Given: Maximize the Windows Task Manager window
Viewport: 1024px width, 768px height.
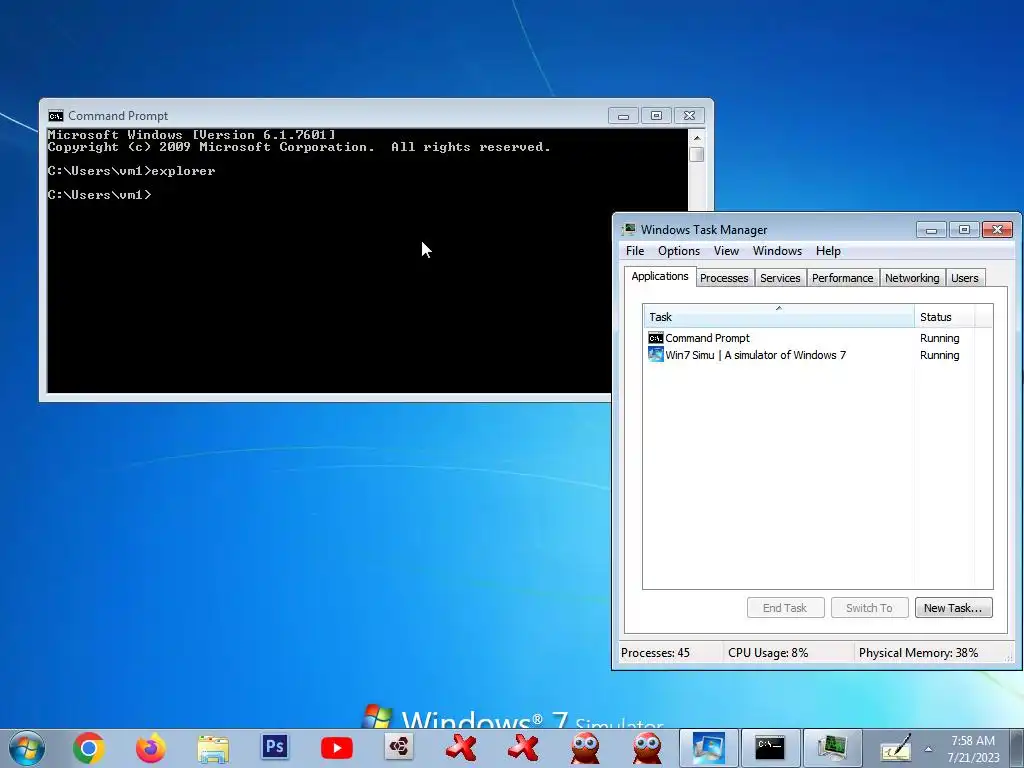Looking at the screenshot, I should [x=964, y=229].
